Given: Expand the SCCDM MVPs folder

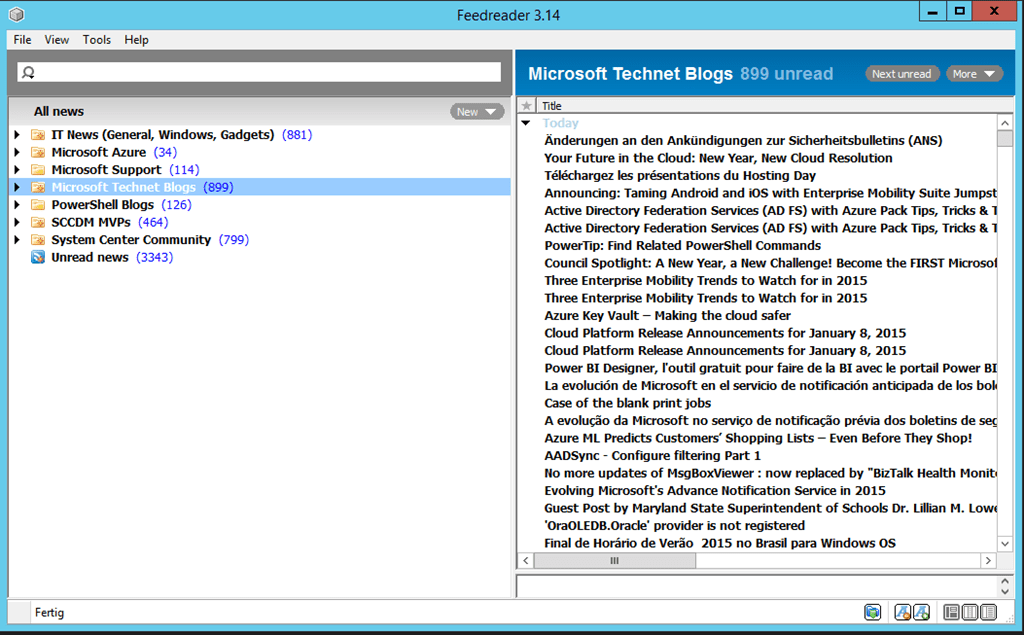Looking at the screenshot, I should 17,222.
